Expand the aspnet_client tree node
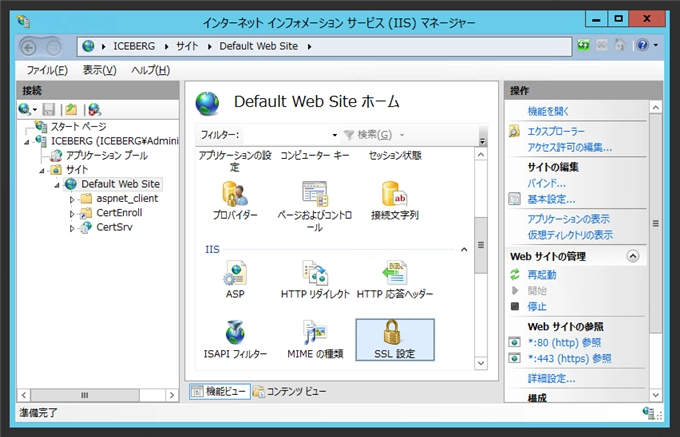Screen dimensions: 680x437 [72, 199]
